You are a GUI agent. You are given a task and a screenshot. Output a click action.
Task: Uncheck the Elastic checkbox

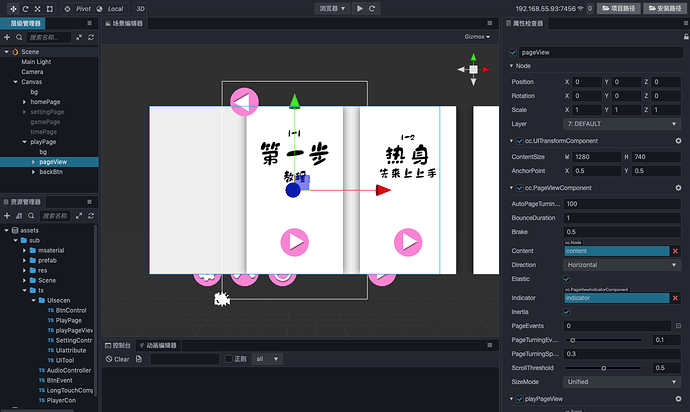click(566, 279)
